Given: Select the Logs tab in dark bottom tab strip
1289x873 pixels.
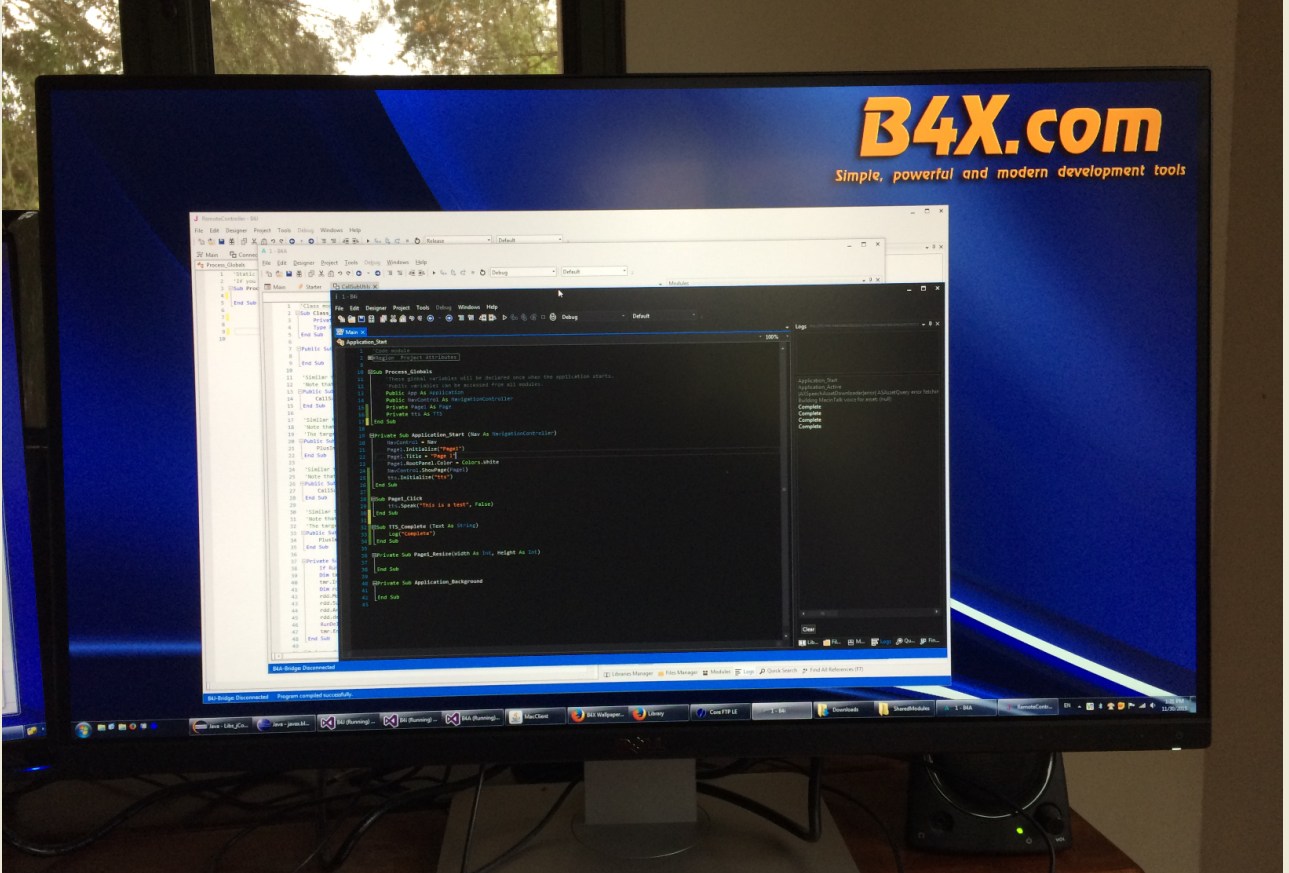Looking at the screenshot, I should coord(882,641).
